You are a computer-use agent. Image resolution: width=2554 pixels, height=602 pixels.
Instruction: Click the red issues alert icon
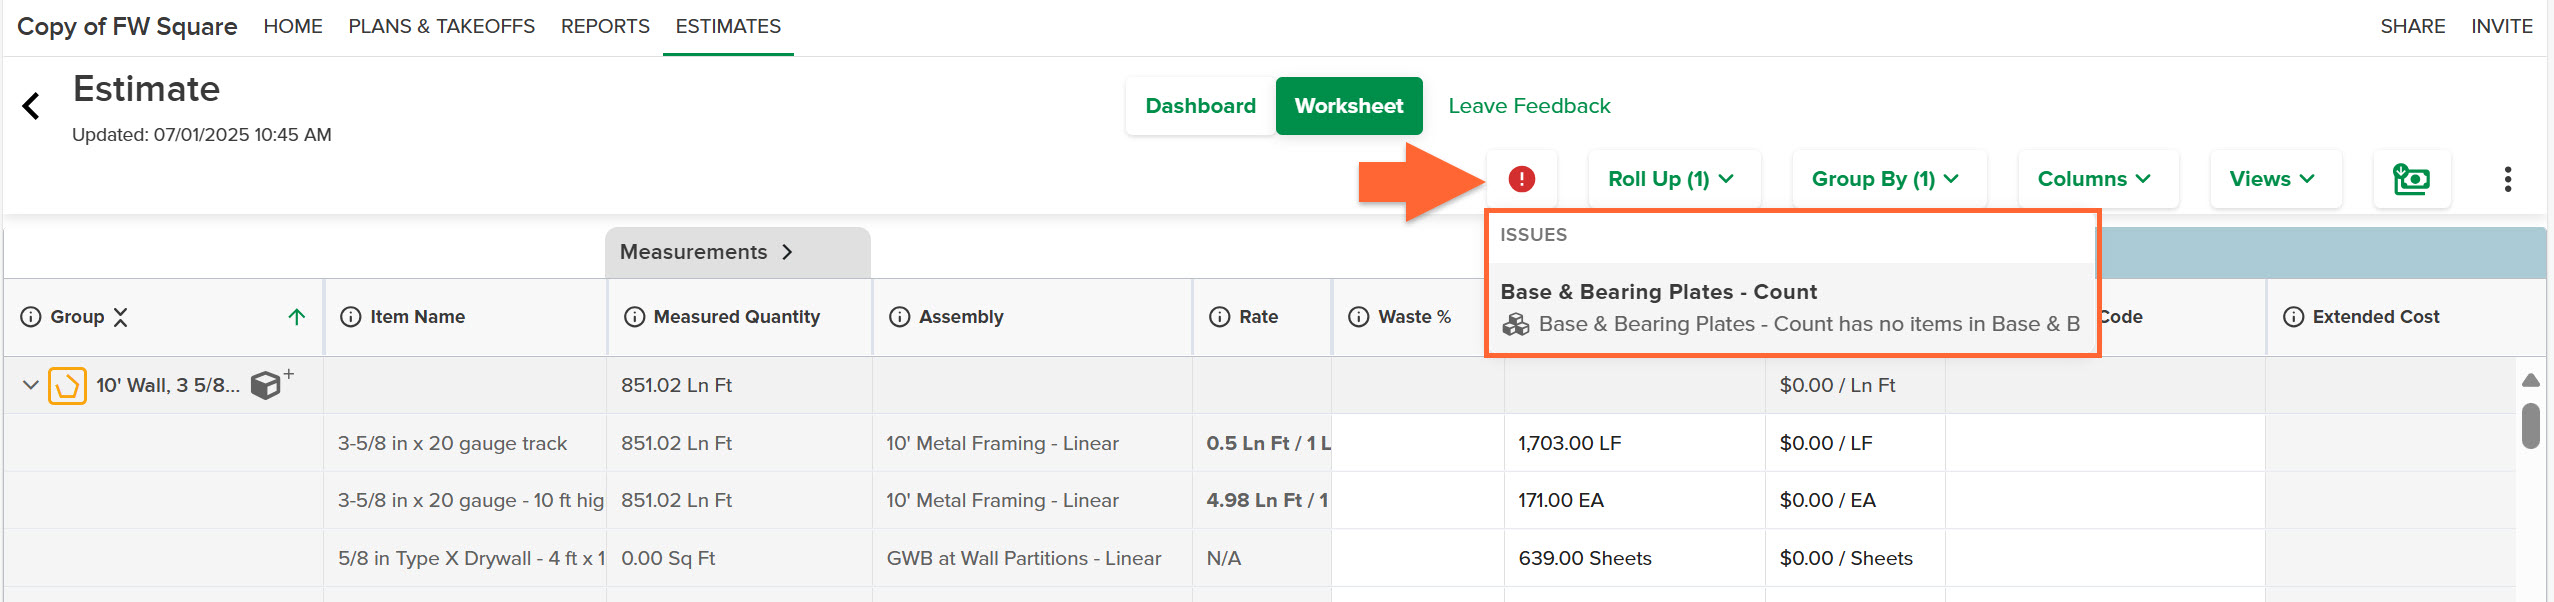coord(1521,179)
